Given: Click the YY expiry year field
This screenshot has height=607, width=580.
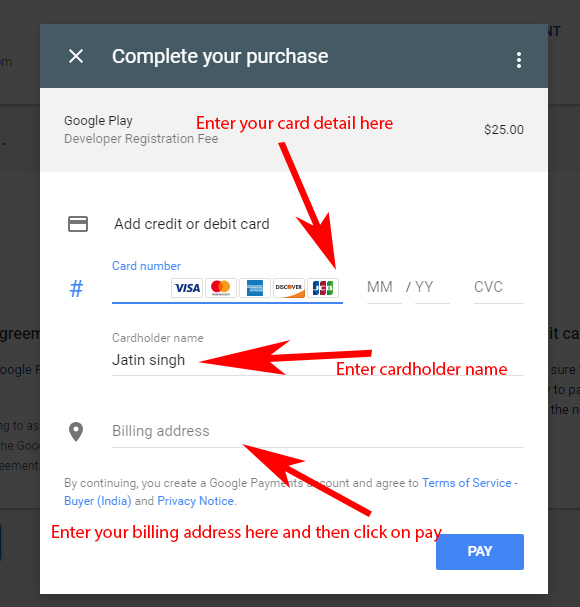Looking at the screenshot, I should coord(432,288).
